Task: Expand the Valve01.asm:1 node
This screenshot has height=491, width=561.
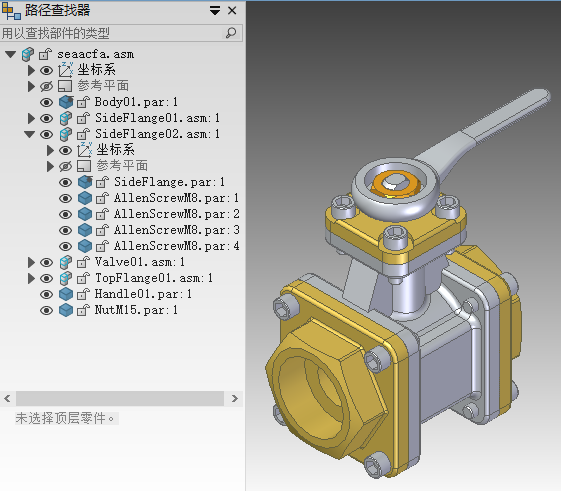Action: [31, 262]
